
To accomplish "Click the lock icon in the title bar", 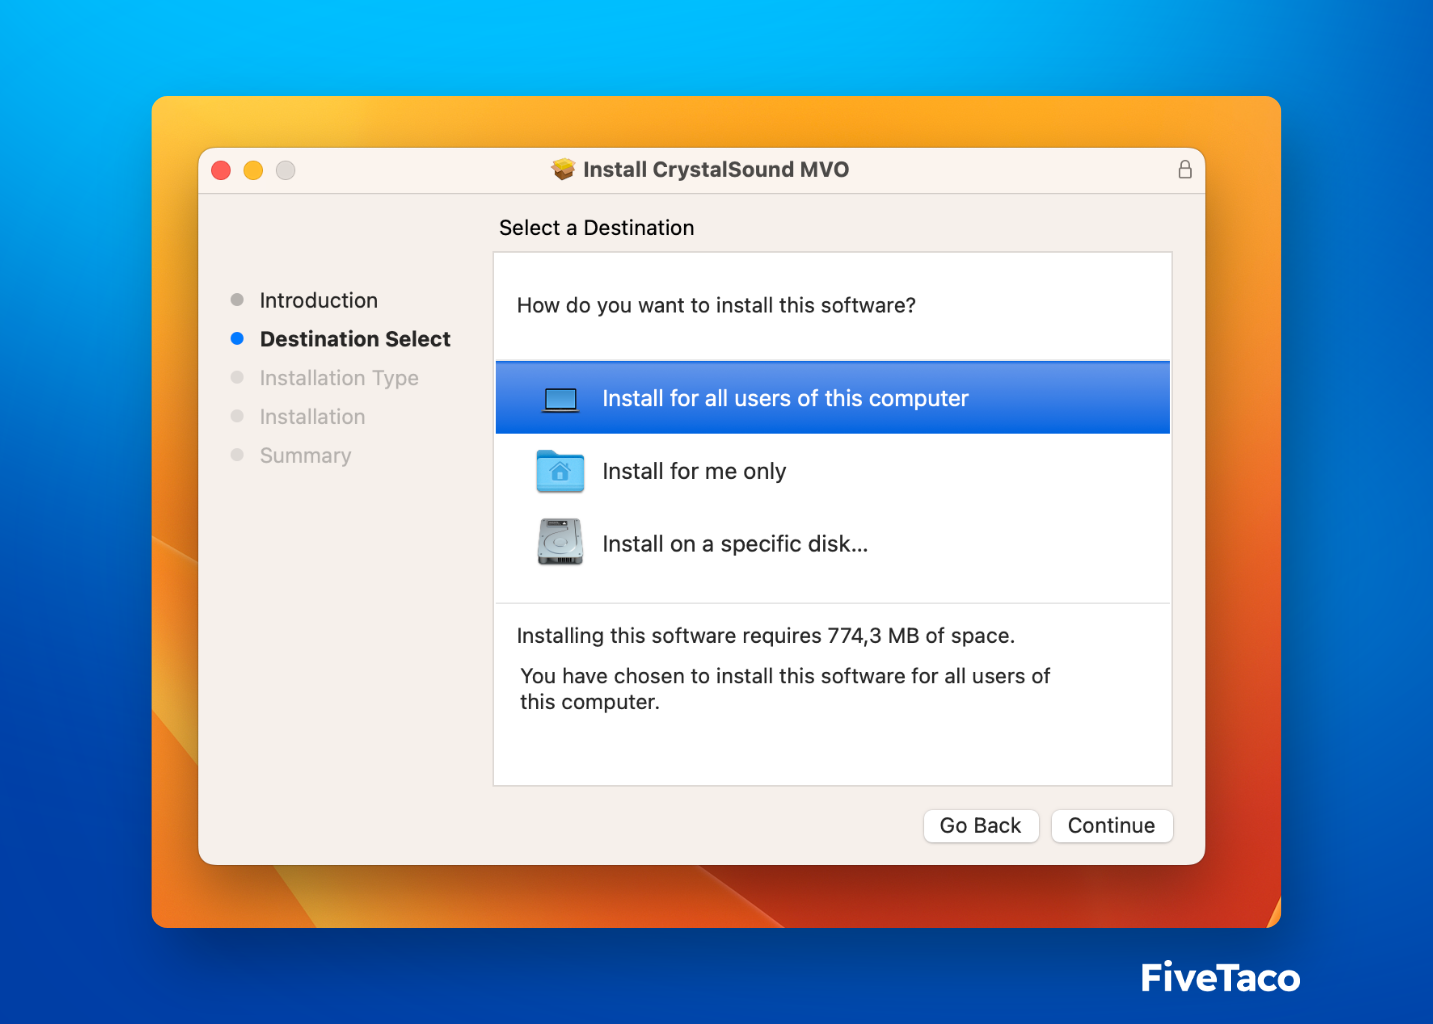I will 1184,169.
